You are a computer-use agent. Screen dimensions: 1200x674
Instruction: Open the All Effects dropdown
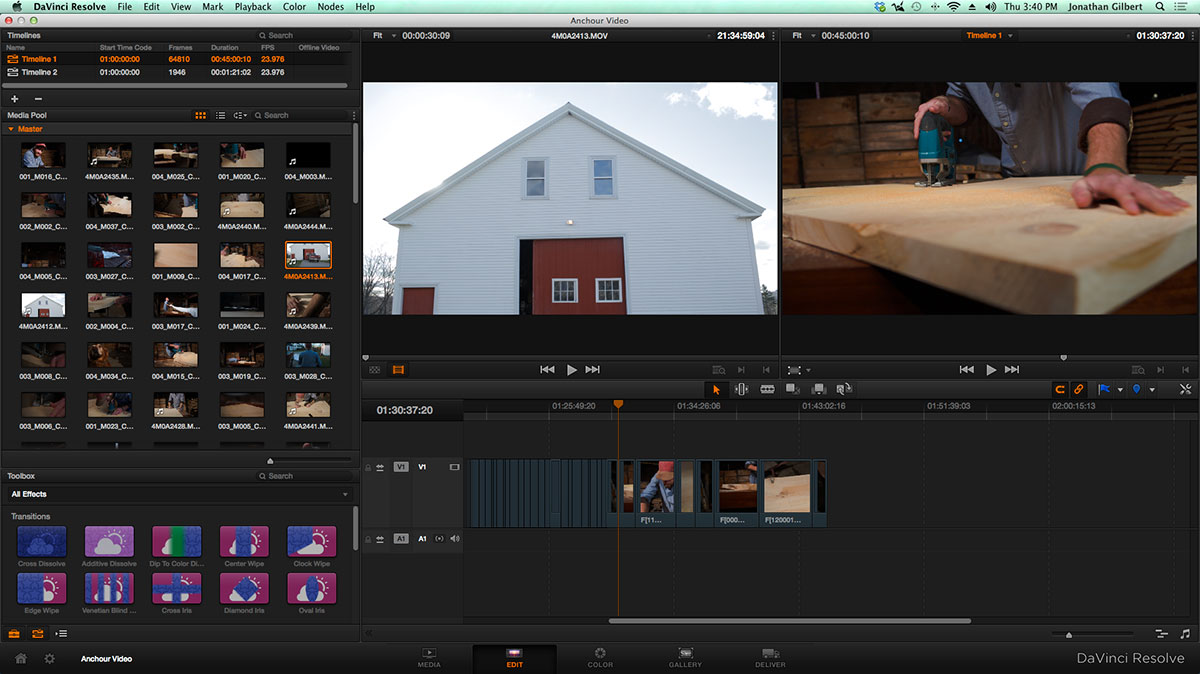pos(179,494)
